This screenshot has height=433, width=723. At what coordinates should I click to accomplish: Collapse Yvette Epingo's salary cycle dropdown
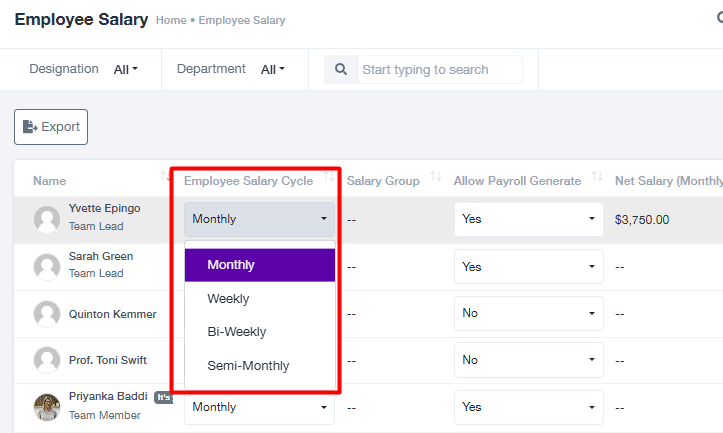259,219
